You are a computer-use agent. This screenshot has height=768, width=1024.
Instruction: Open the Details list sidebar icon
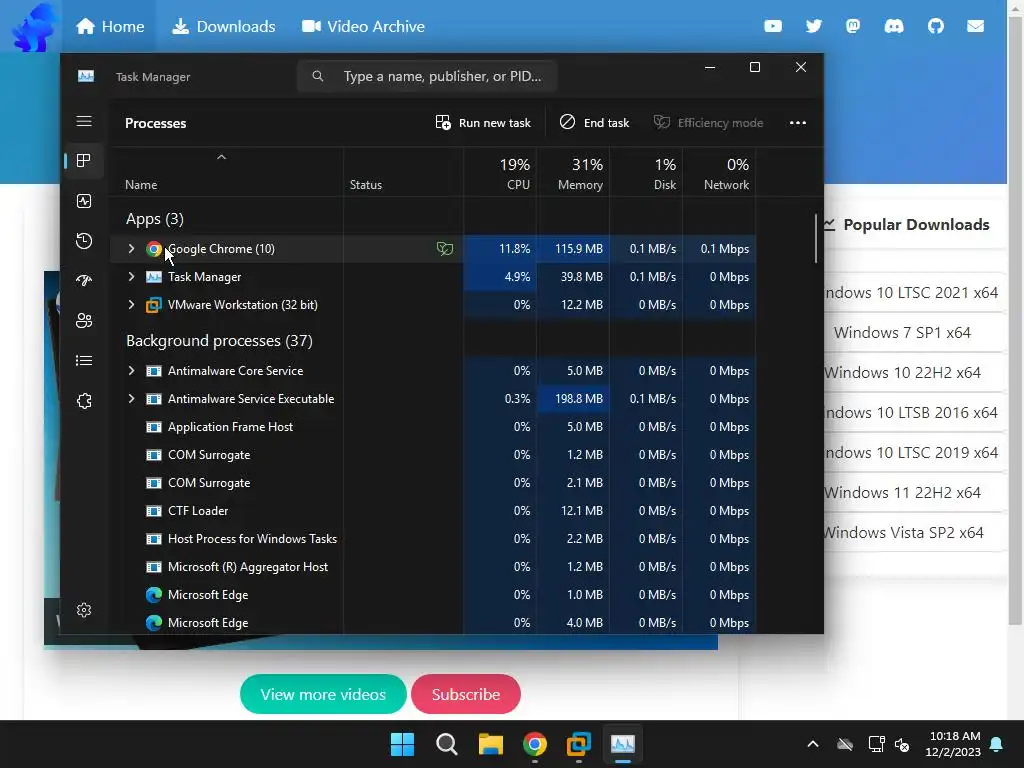[x=84, y=360]
